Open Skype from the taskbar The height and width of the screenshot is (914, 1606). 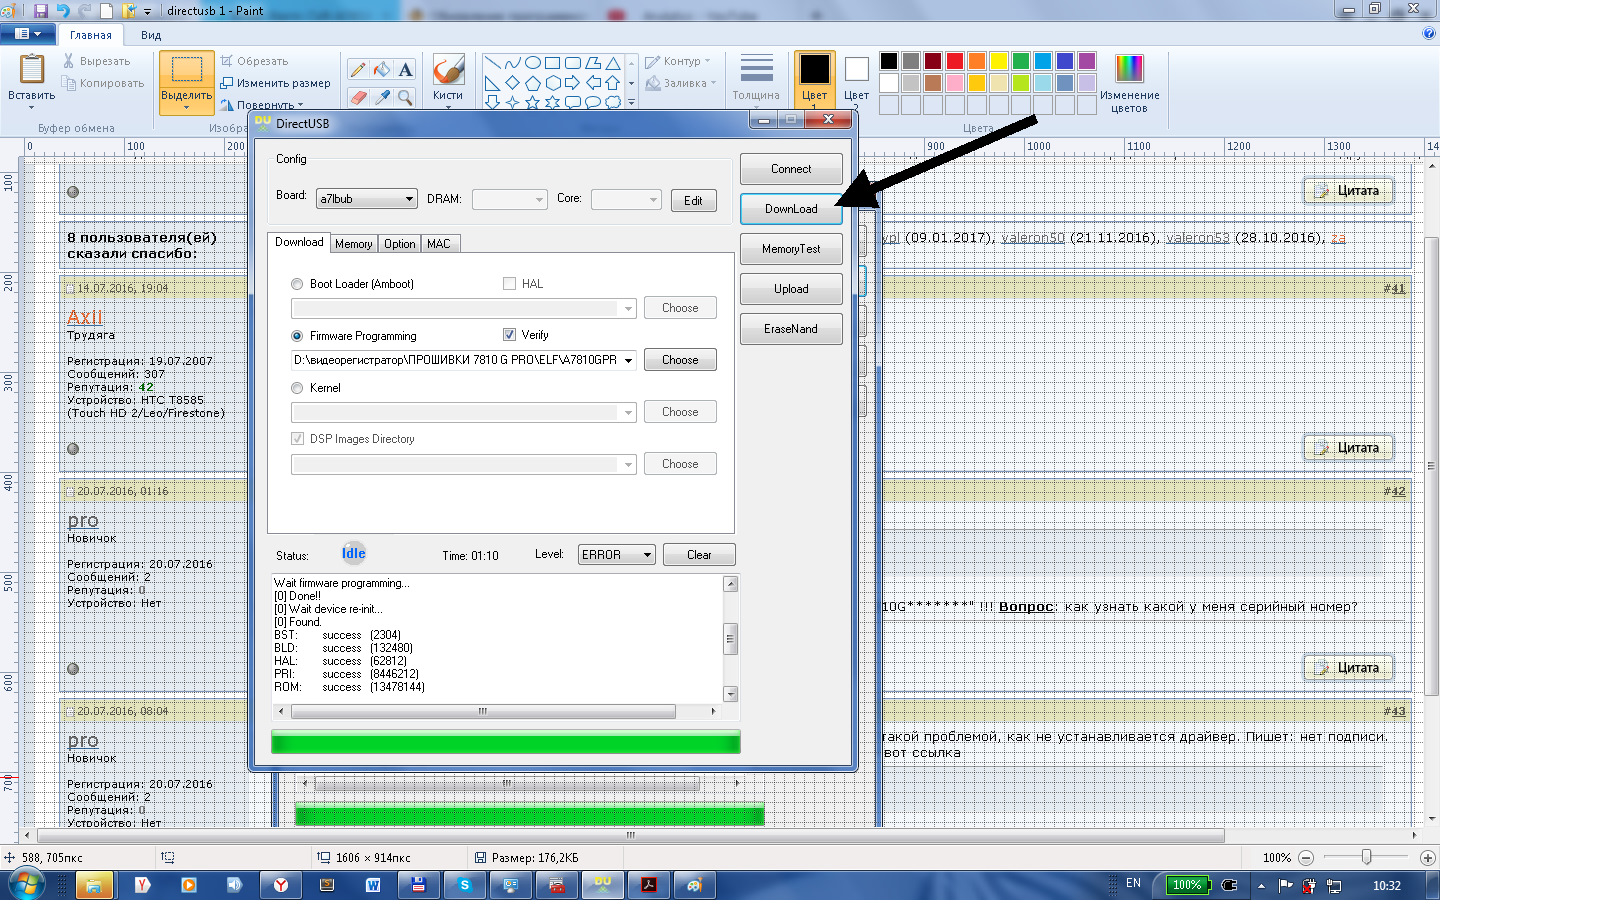point(465,885)
